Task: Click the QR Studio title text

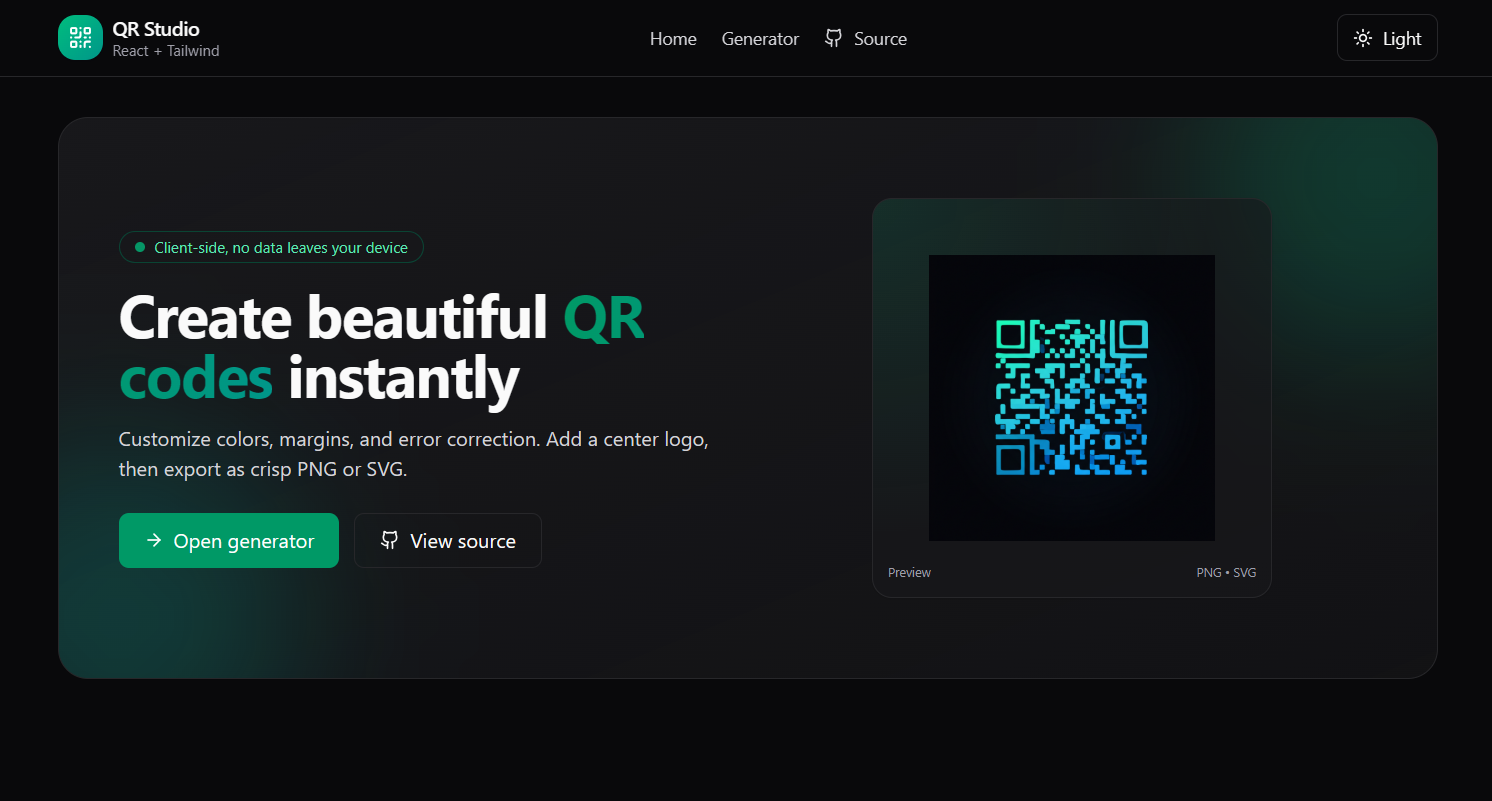Action: pos(156,29)
